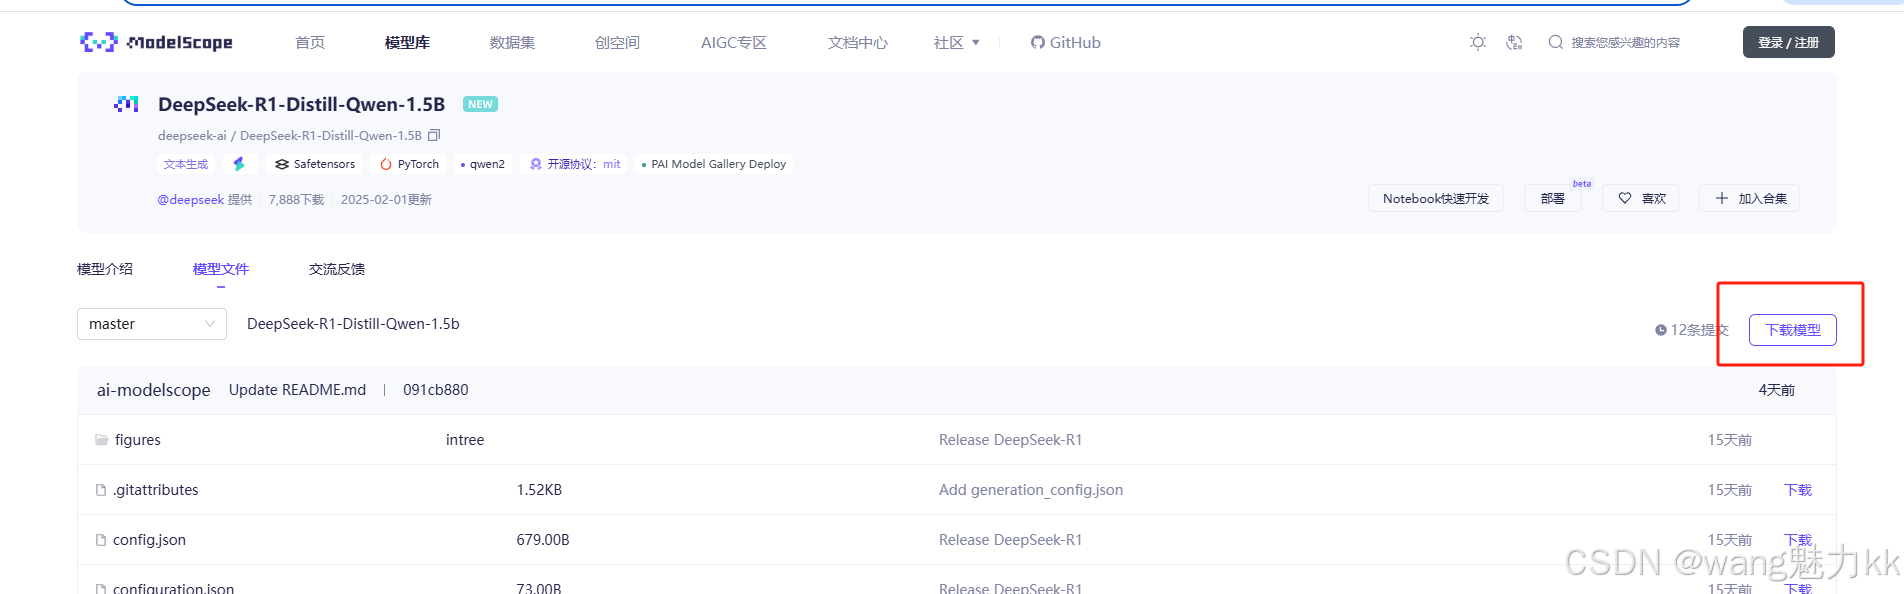Click the qwen2 tag
1904x594 pixels.
(x=482, y=164)
